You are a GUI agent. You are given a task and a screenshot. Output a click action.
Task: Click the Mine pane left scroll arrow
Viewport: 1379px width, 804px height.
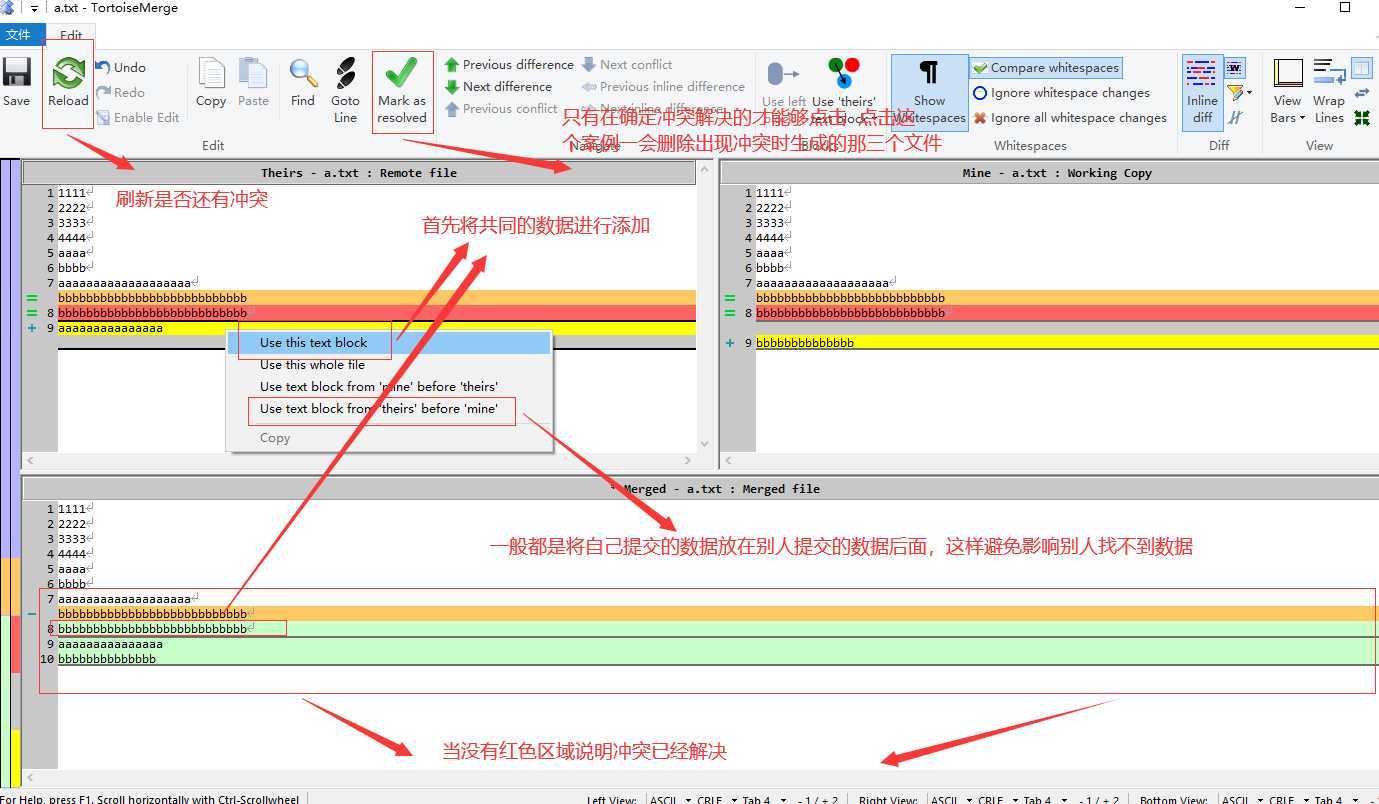[728, 461]
